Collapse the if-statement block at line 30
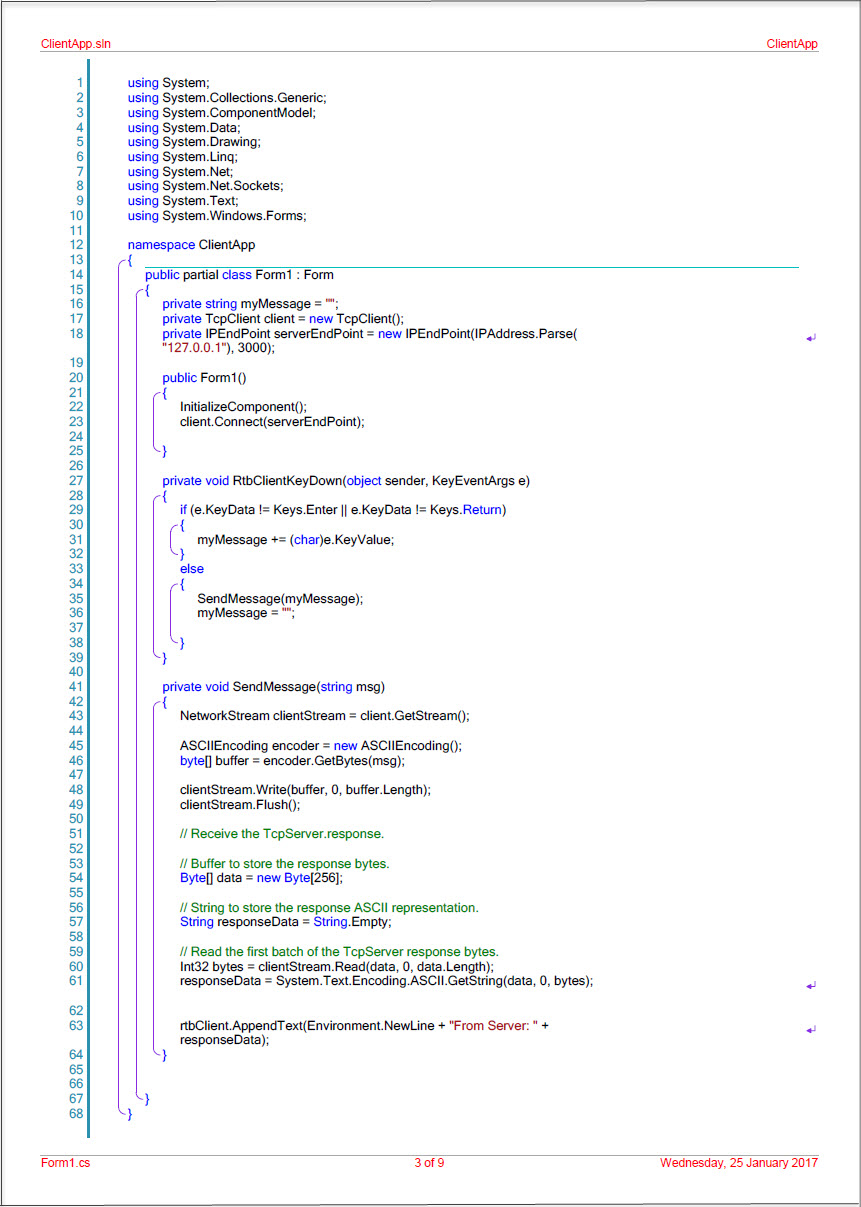This screenshot has width=861, height=1207. tap(180, 524)
